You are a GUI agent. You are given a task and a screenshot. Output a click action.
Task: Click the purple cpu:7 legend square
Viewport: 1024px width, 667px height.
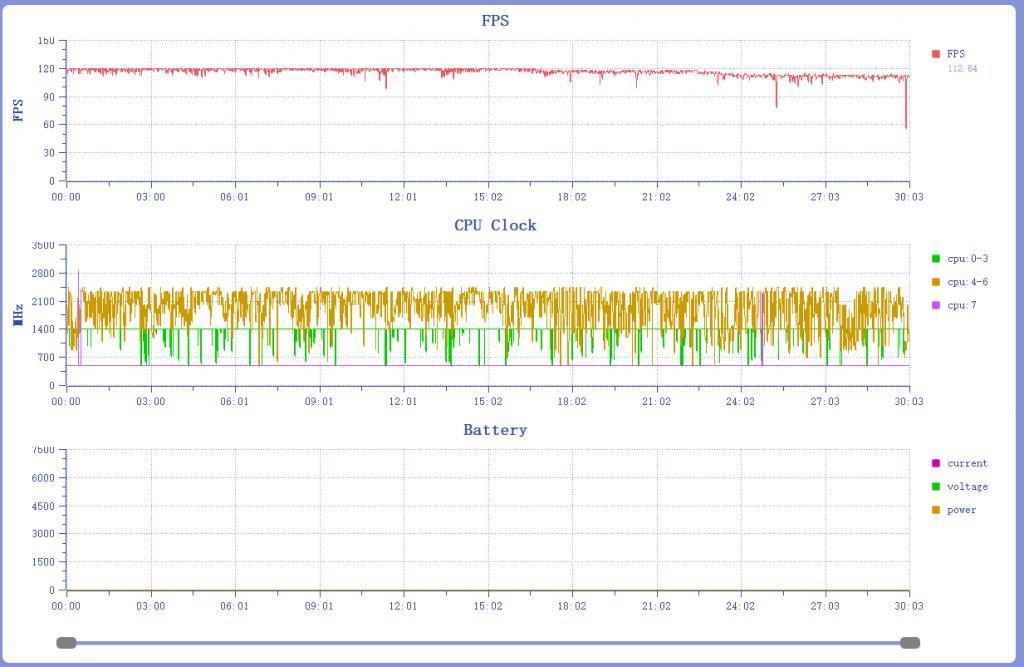click(936, 305)
